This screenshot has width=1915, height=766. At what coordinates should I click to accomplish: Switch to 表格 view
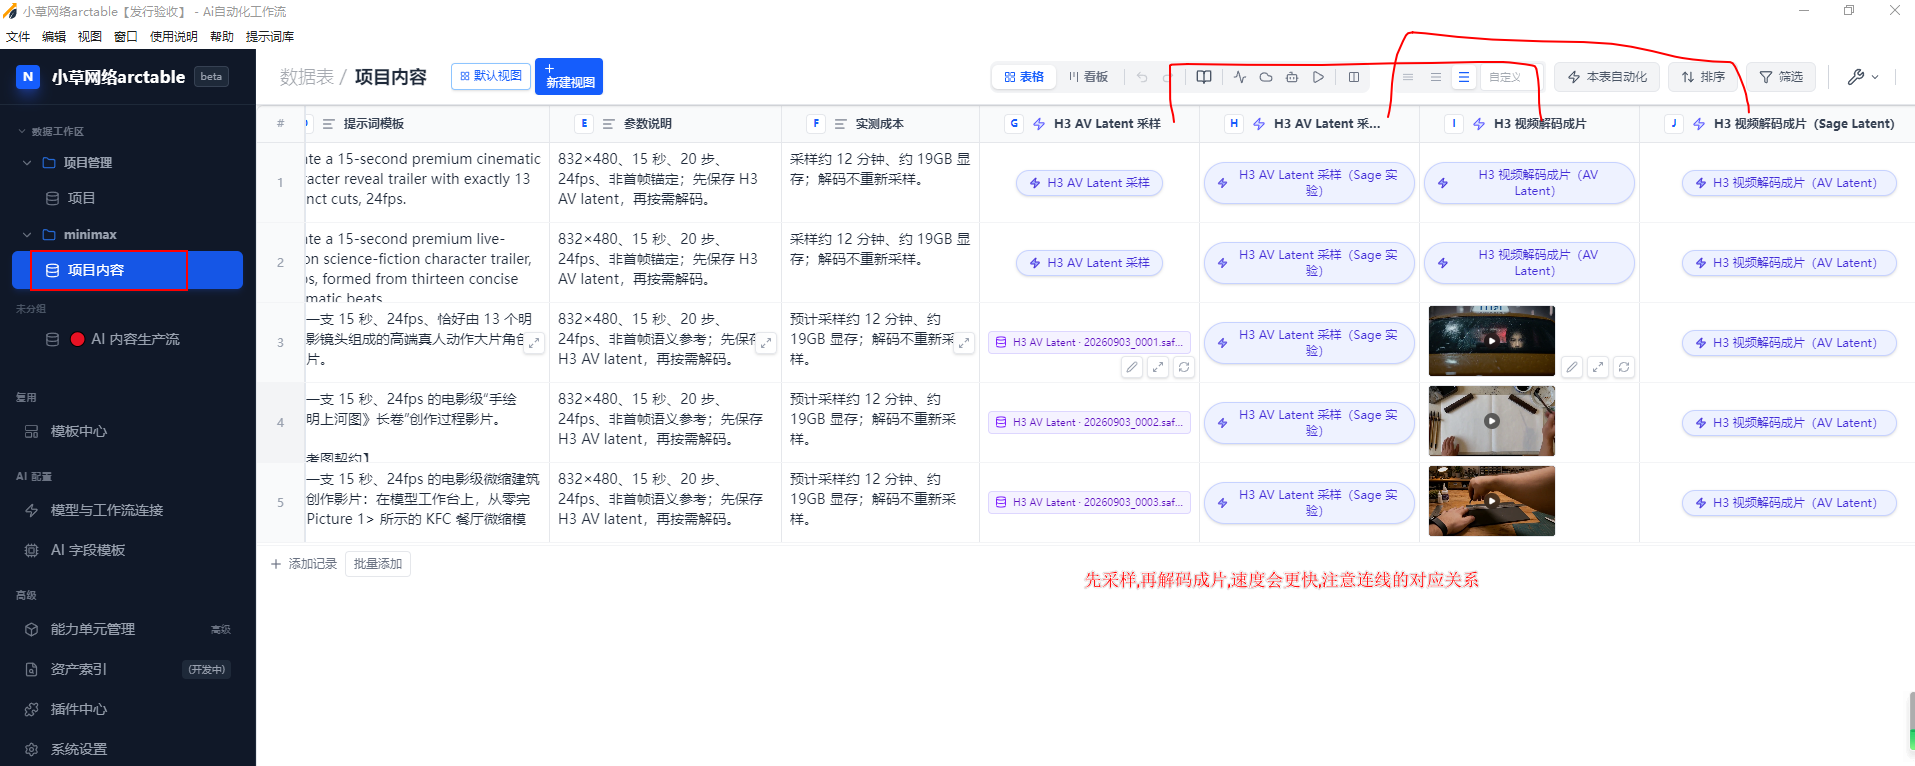(1024, 77)
